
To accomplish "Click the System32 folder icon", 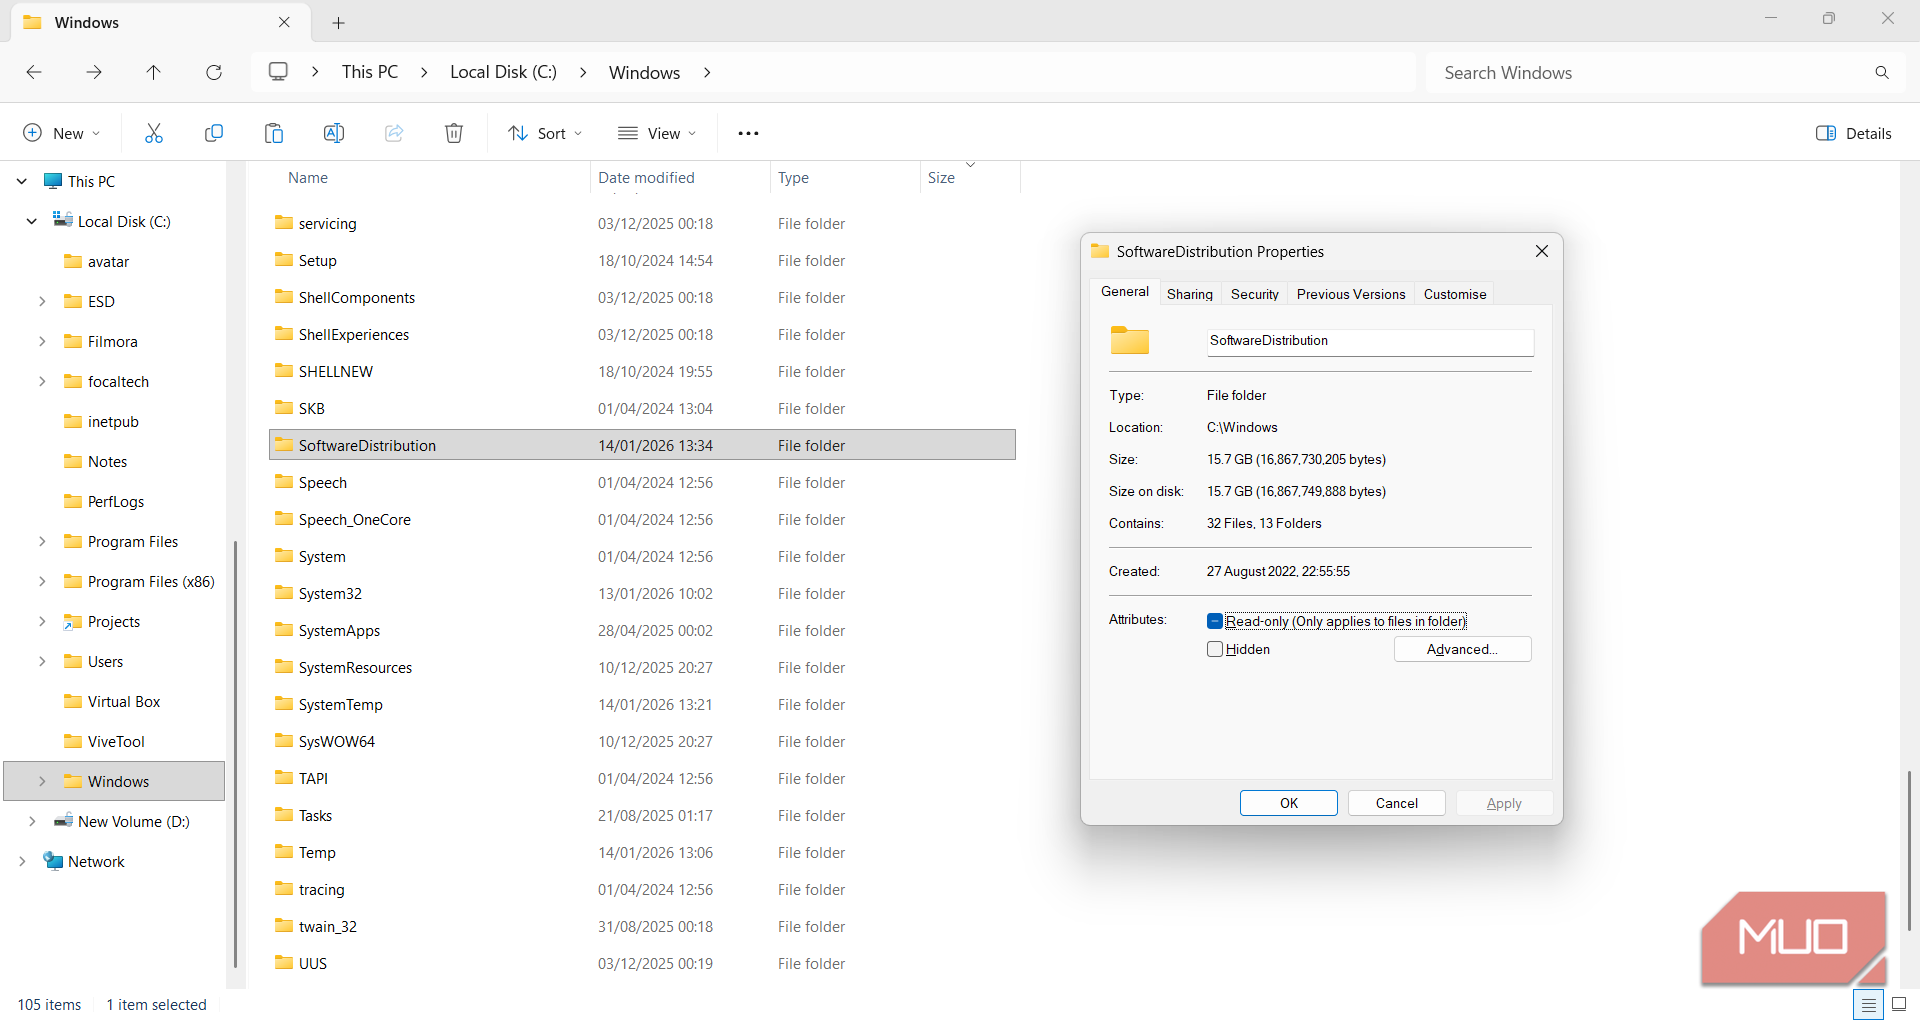I will click(284, 593).
